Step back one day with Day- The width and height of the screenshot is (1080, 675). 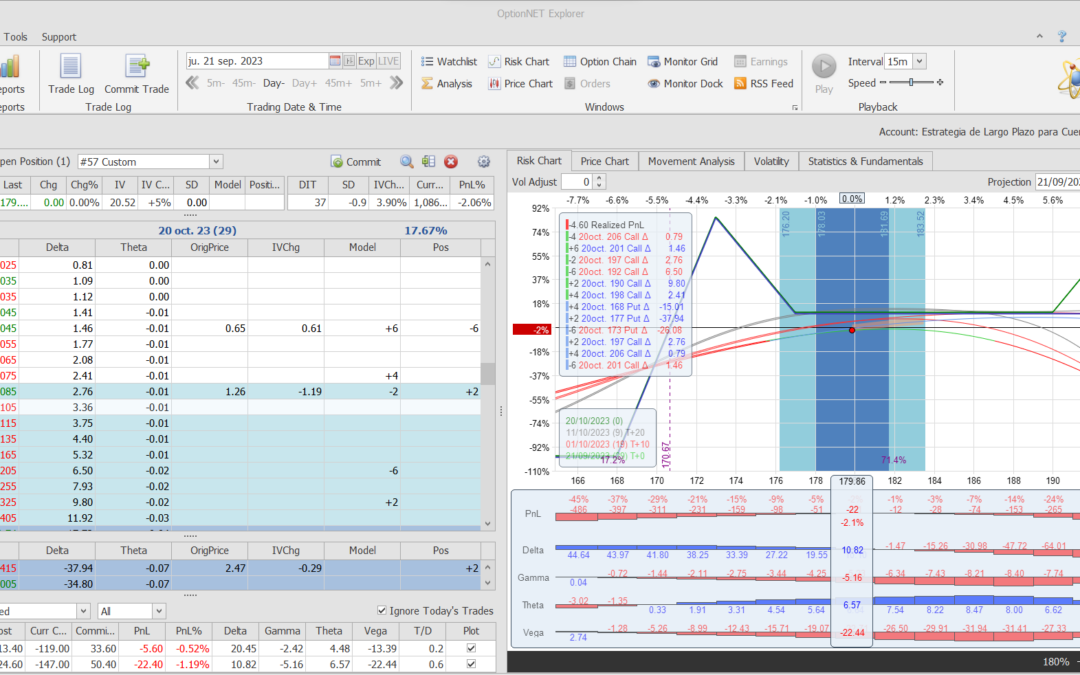tap(274, 83)
